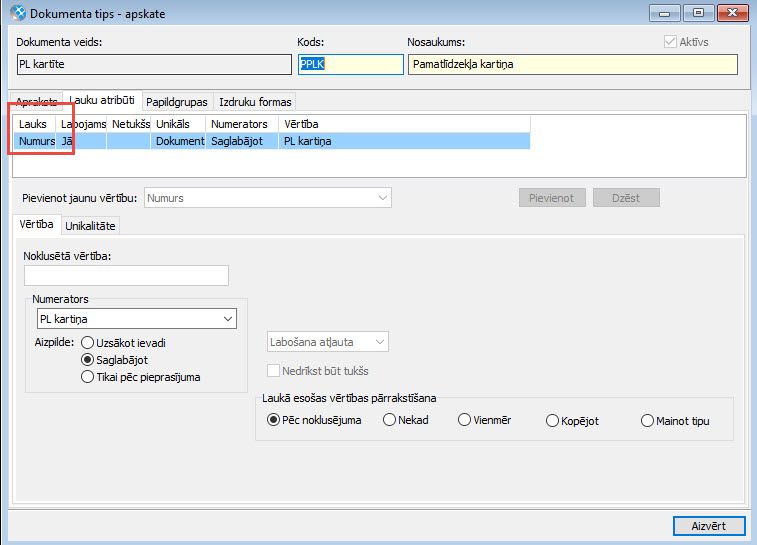Switch to the Apraksts tab
Screen dimensions: 757x545
(36, 102)
